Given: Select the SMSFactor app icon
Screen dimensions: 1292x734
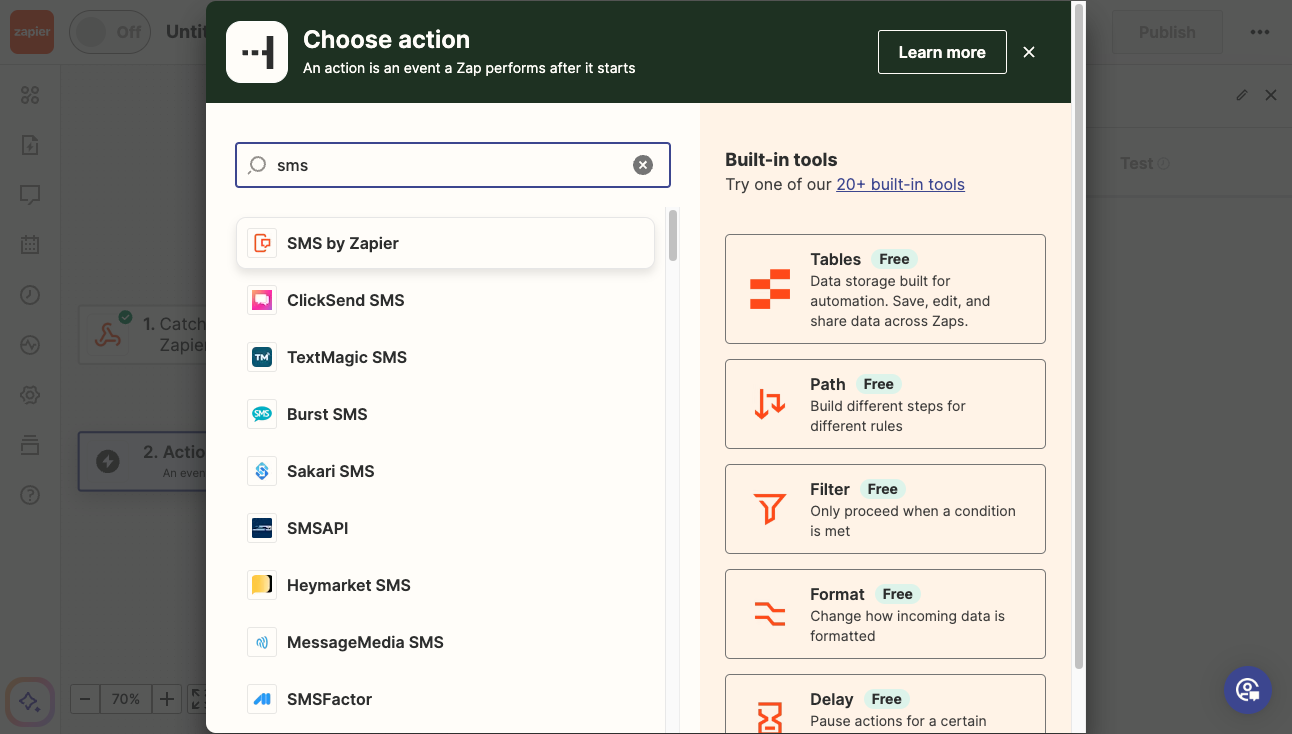Looking at the screenshot, I should tap(262, 699).
